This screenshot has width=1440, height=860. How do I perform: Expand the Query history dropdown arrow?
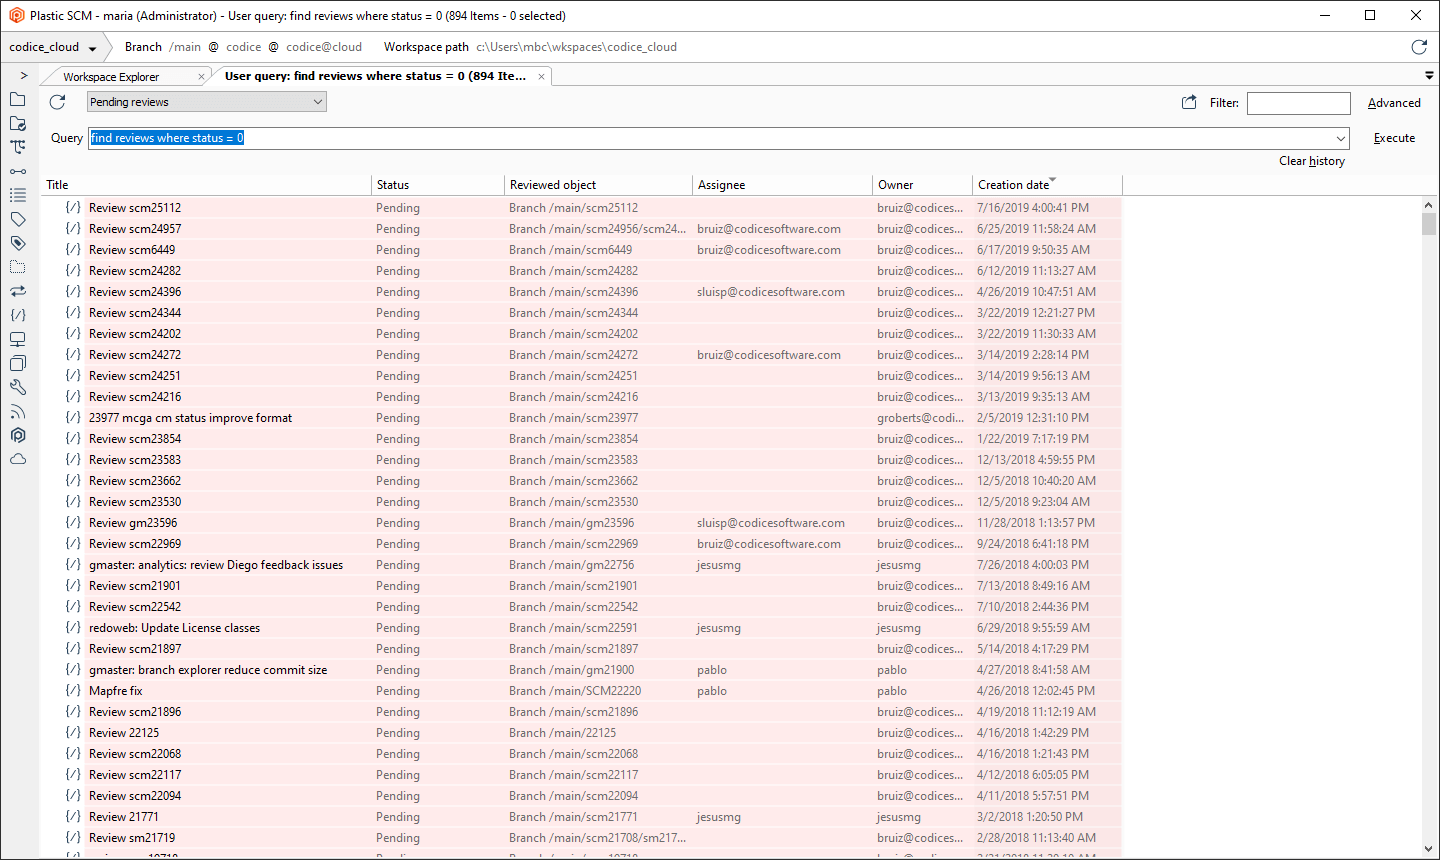(x=1340, y=139)
